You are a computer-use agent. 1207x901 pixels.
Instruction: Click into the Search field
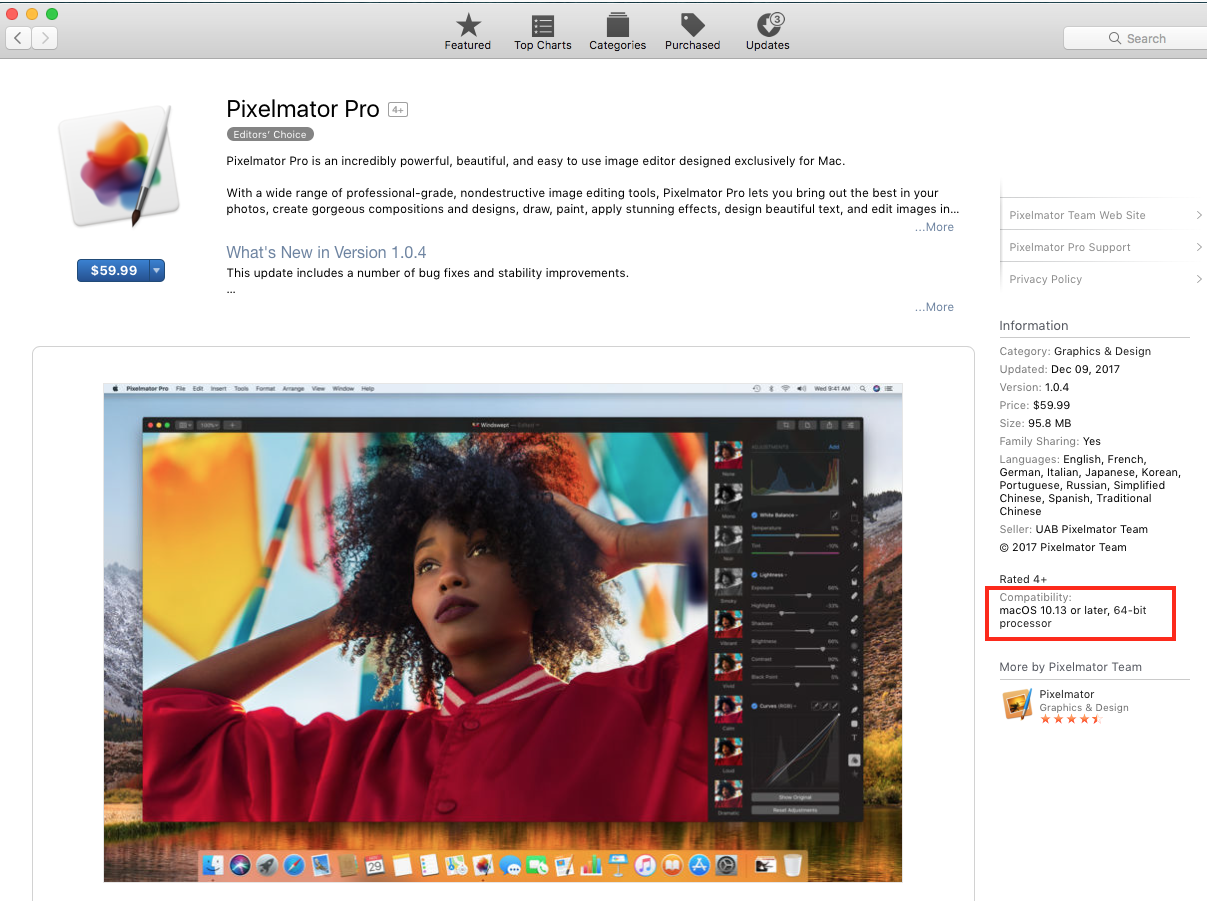pos(1135,38)
